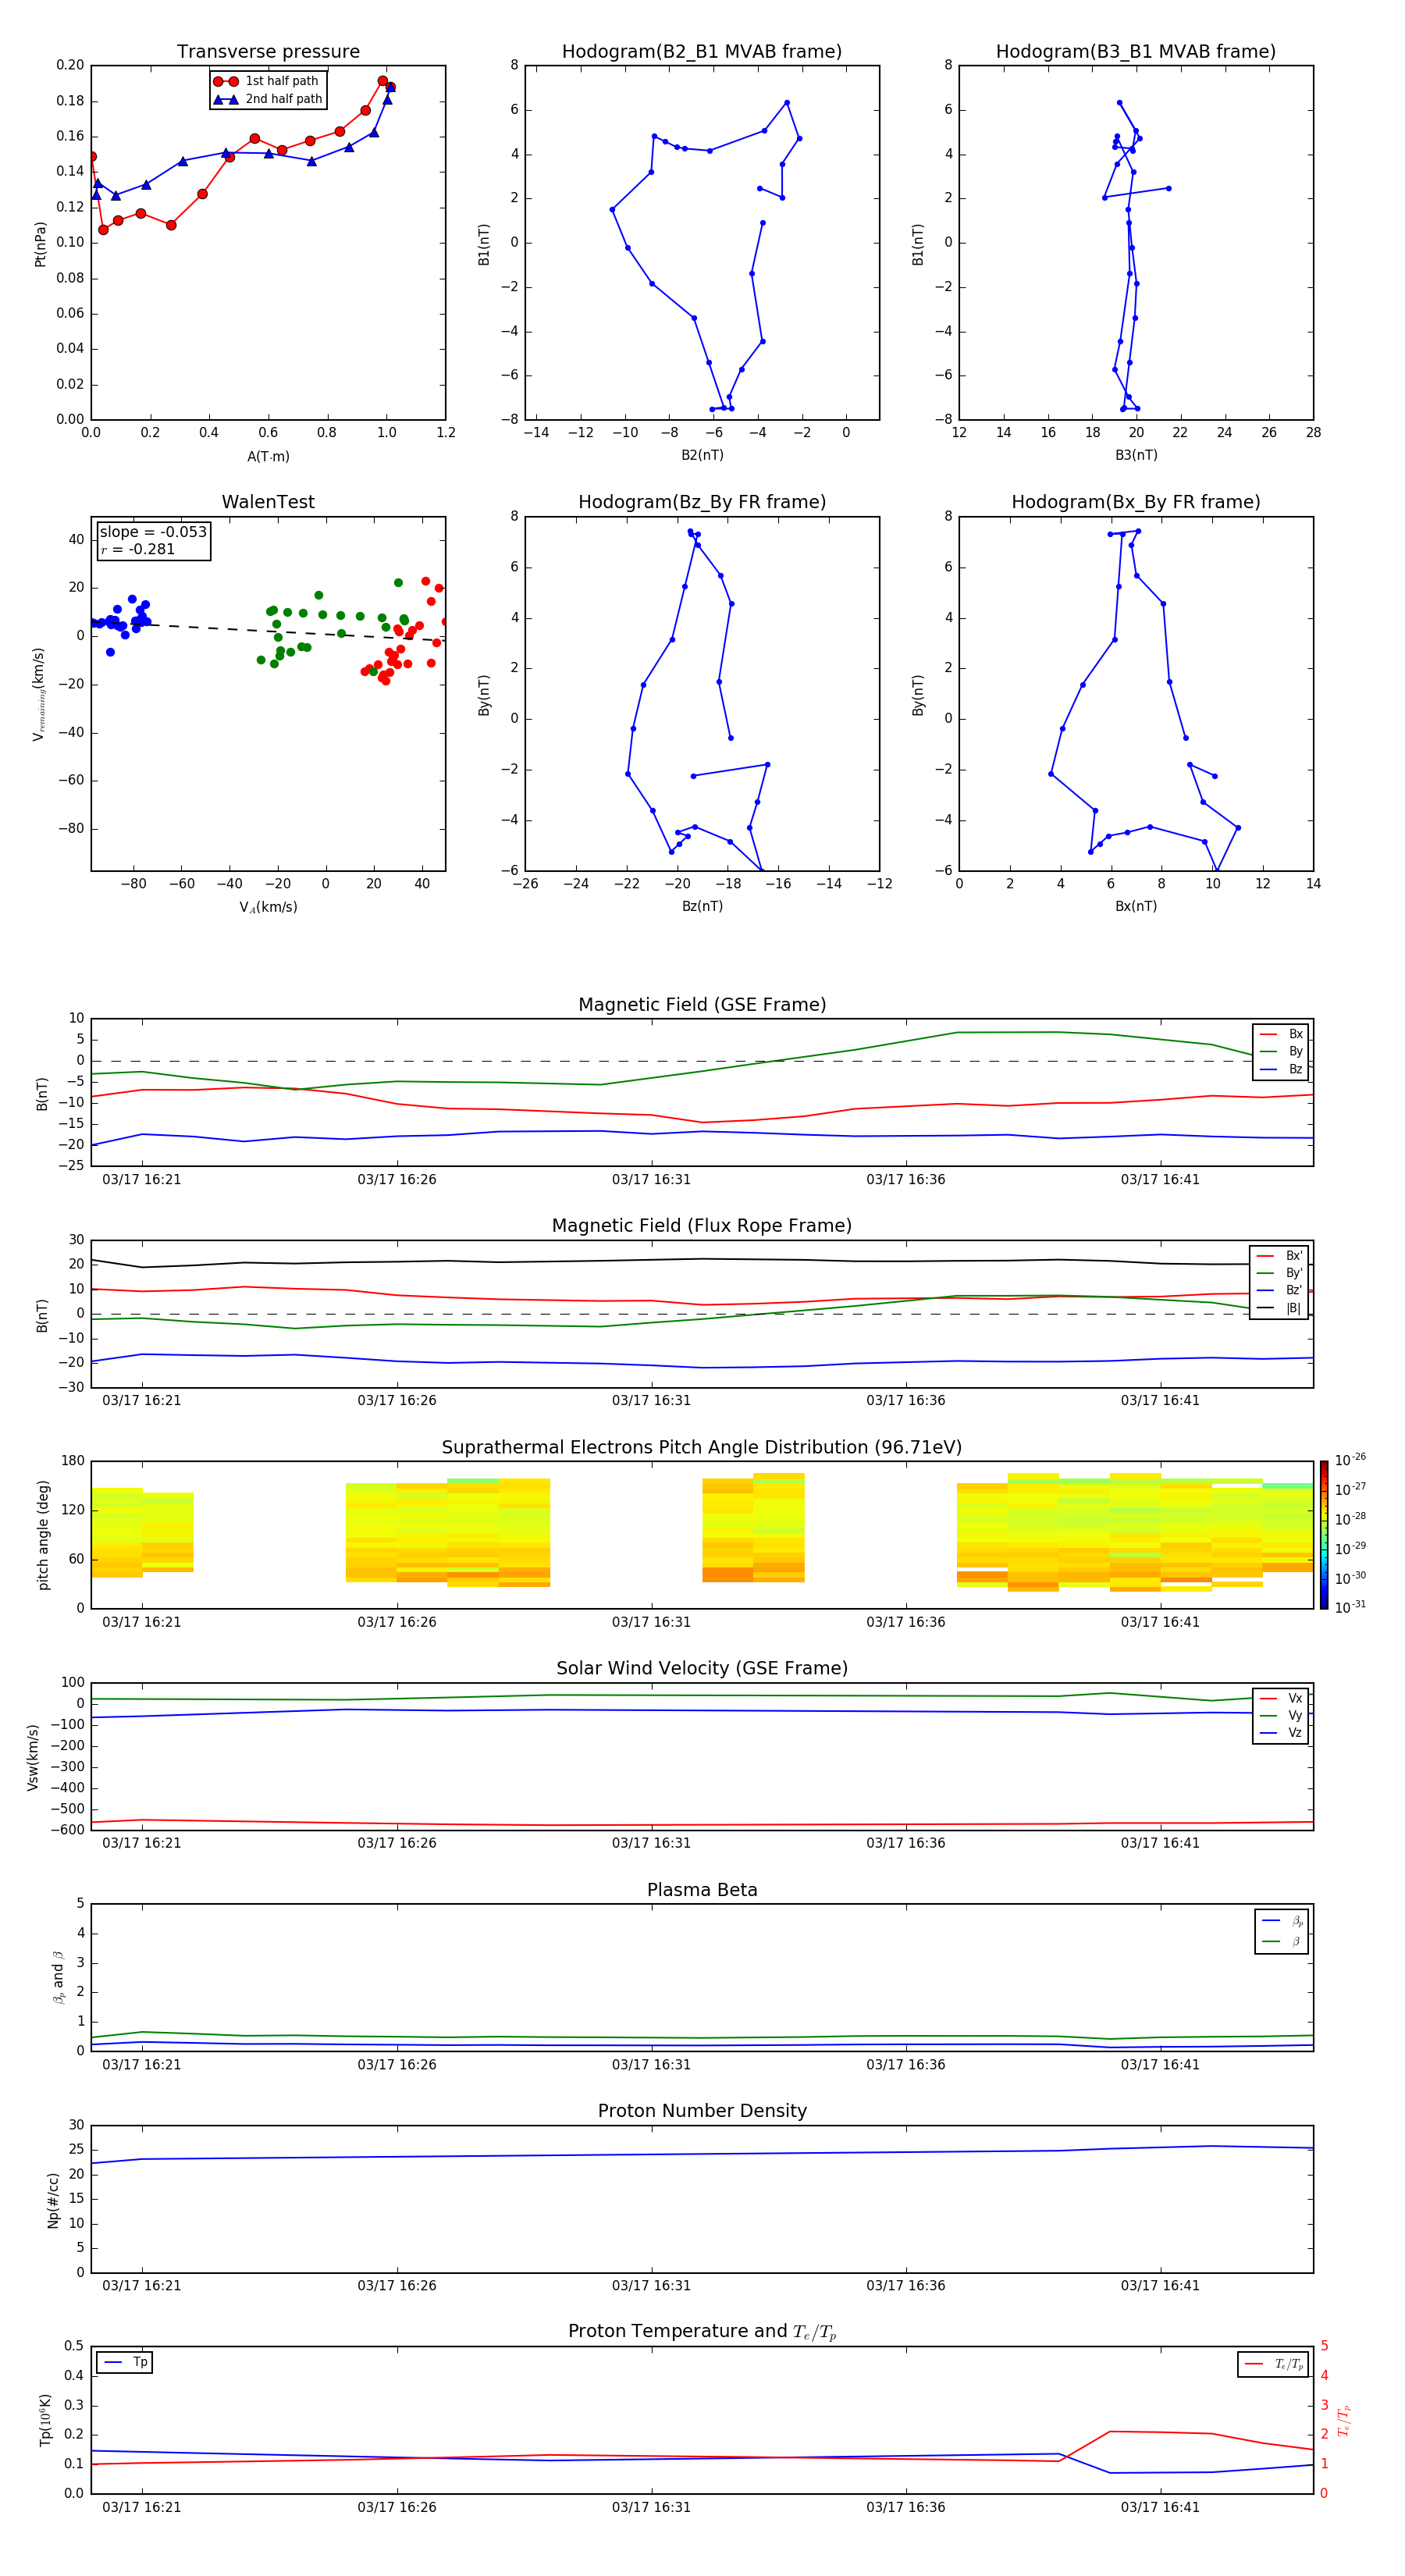The image size is (1405, 2576).
Task: Click the 'Vremaining(km/s)' y-axis label
Action: click(x=39, y=694)
